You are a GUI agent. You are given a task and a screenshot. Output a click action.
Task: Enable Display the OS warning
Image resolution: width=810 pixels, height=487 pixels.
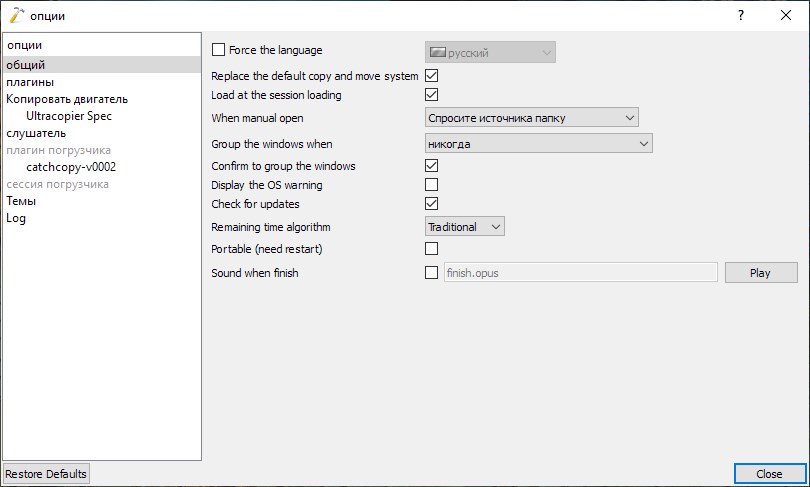tap(432, 185)
